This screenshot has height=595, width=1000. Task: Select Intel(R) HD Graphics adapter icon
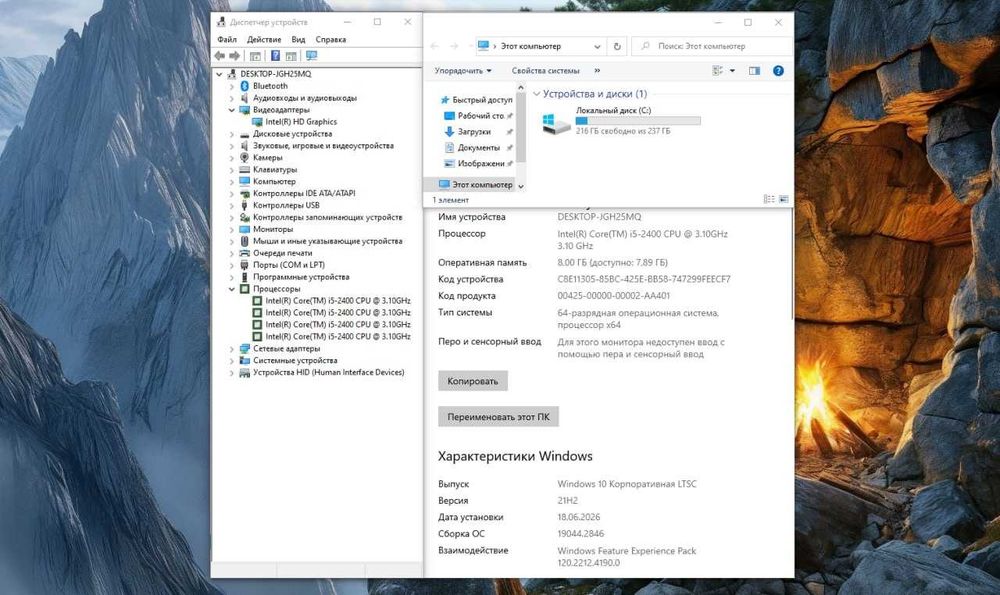(x=257, y=122)
